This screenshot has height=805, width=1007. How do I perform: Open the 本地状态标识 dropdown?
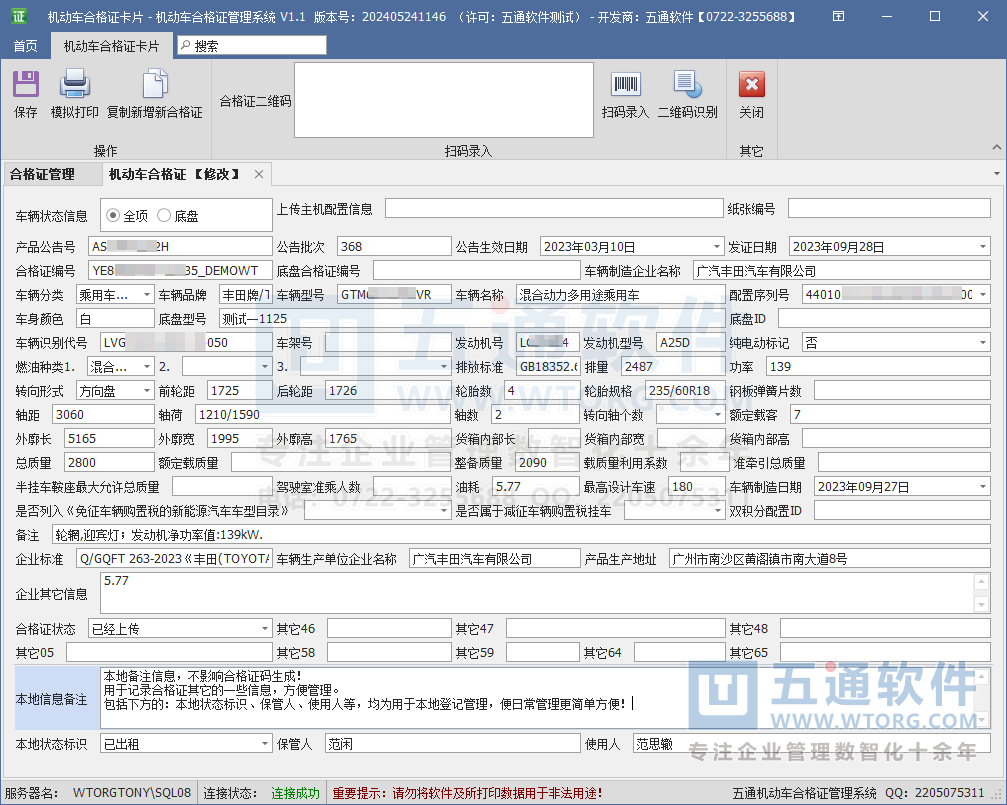264,744
